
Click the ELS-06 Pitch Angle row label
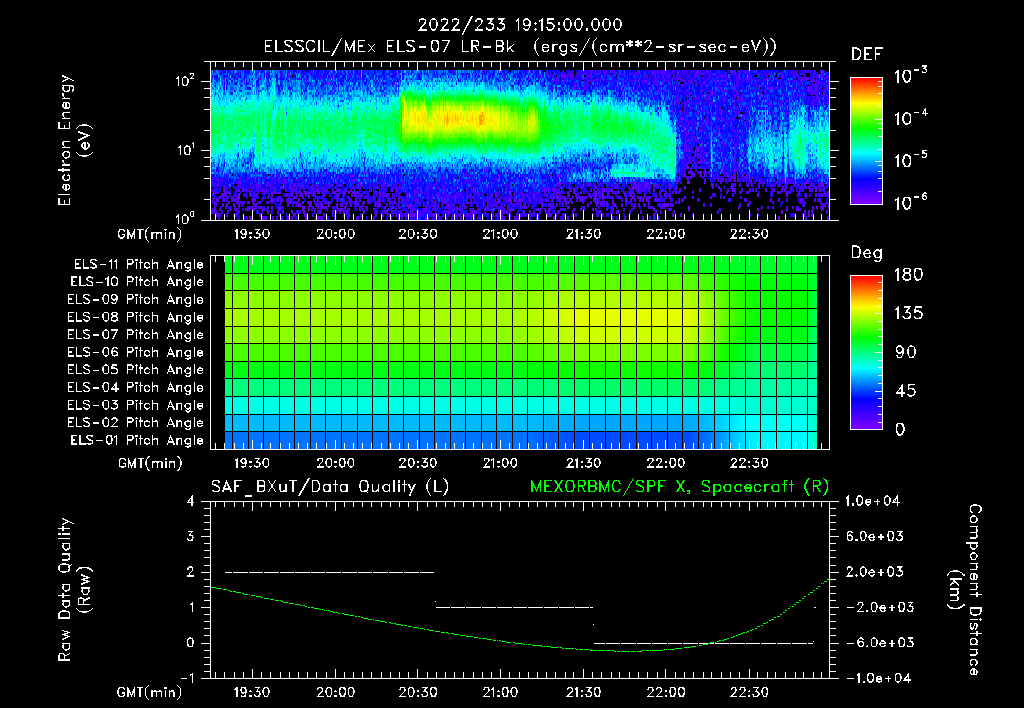(x=136, y=353)
